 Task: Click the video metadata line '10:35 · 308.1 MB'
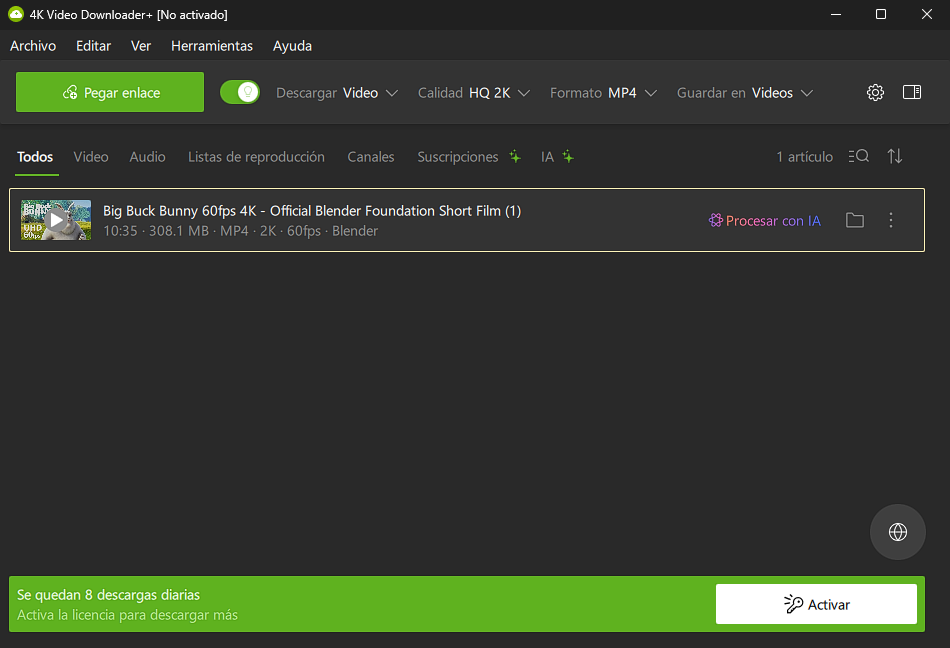click(x=241, y=231)
